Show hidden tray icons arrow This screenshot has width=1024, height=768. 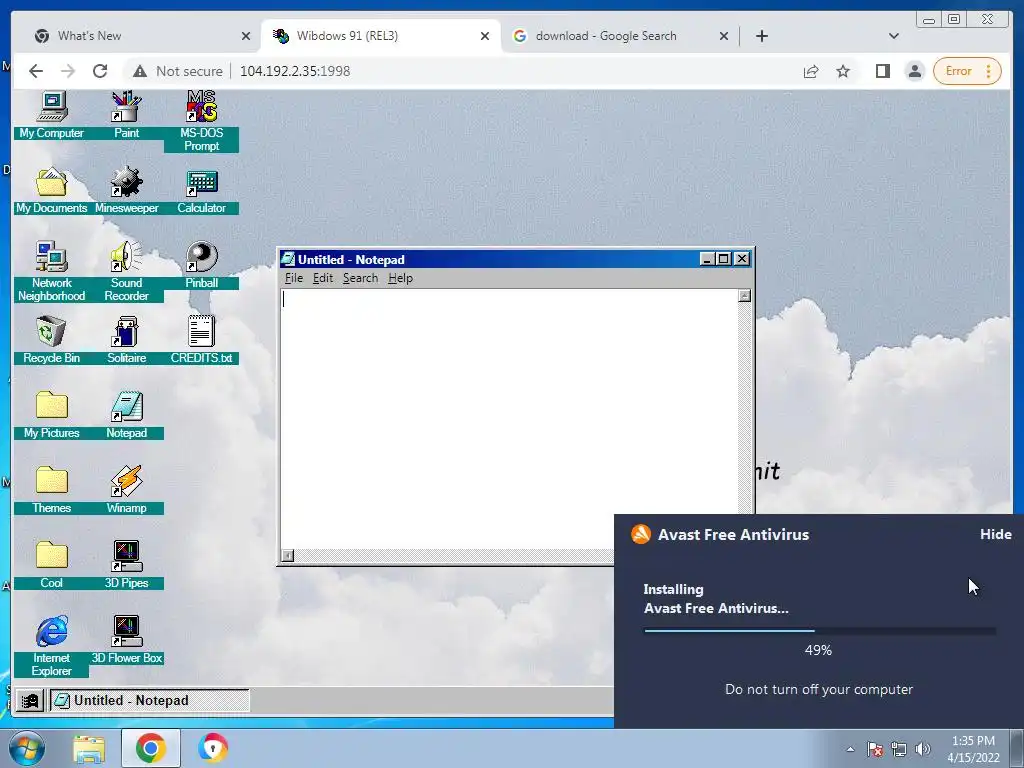pyautogui.click(x=850, y=750)
